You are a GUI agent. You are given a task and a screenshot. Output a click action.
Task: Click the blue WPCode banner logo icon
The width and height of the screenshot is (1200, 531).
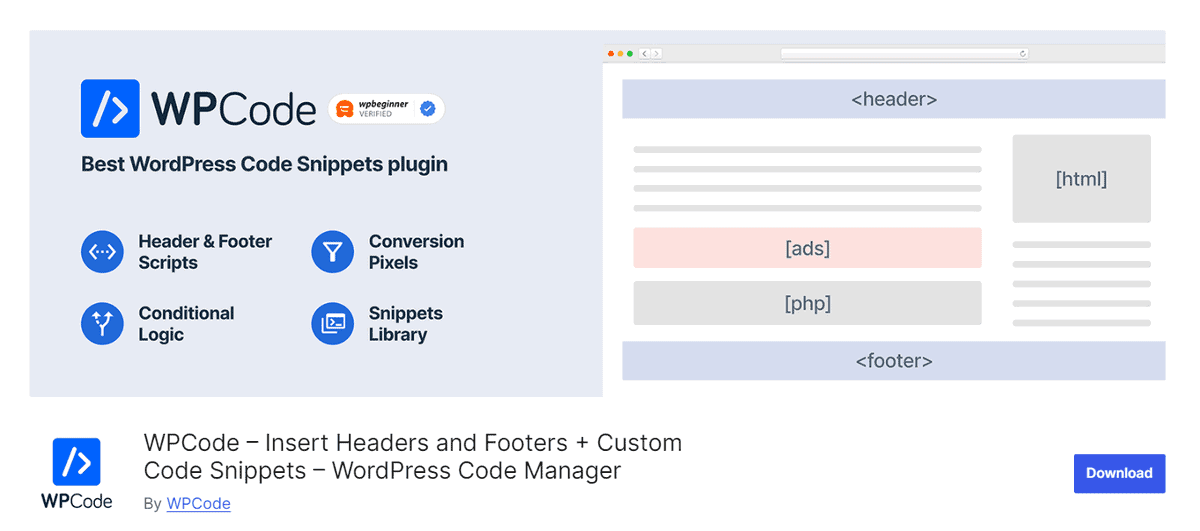(110, 109)
